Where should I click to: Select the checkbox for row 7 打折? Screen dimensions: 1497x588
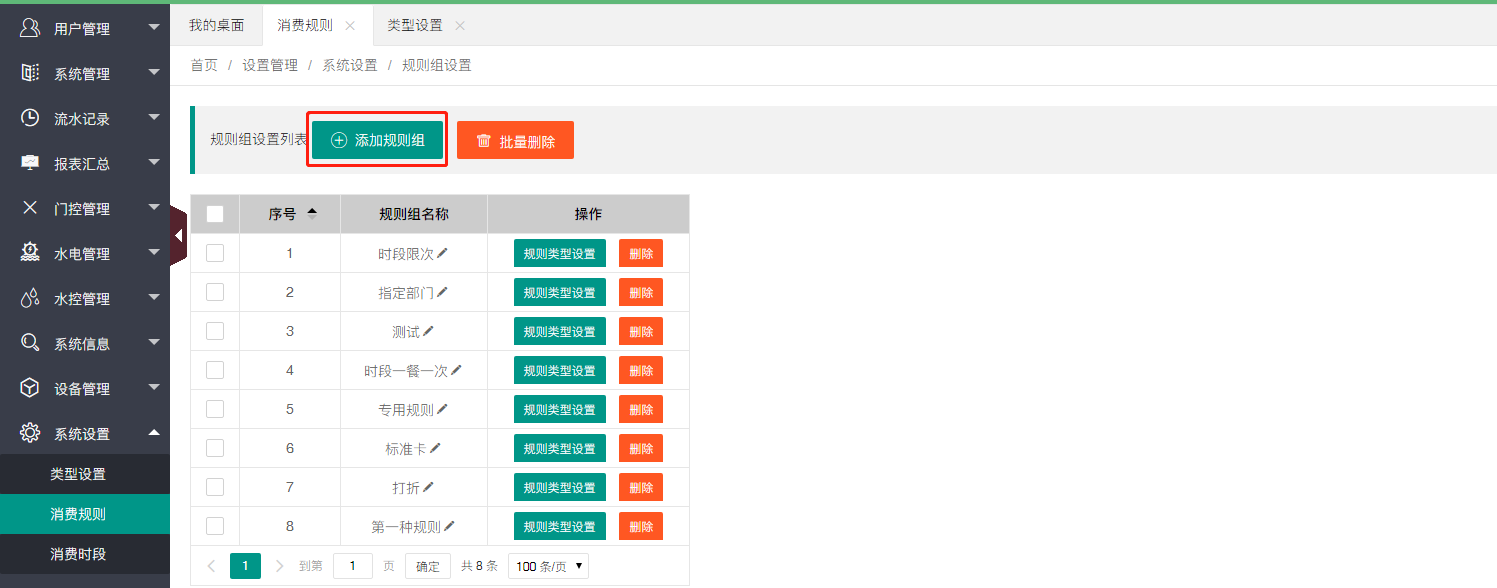(x=215, y=487)
